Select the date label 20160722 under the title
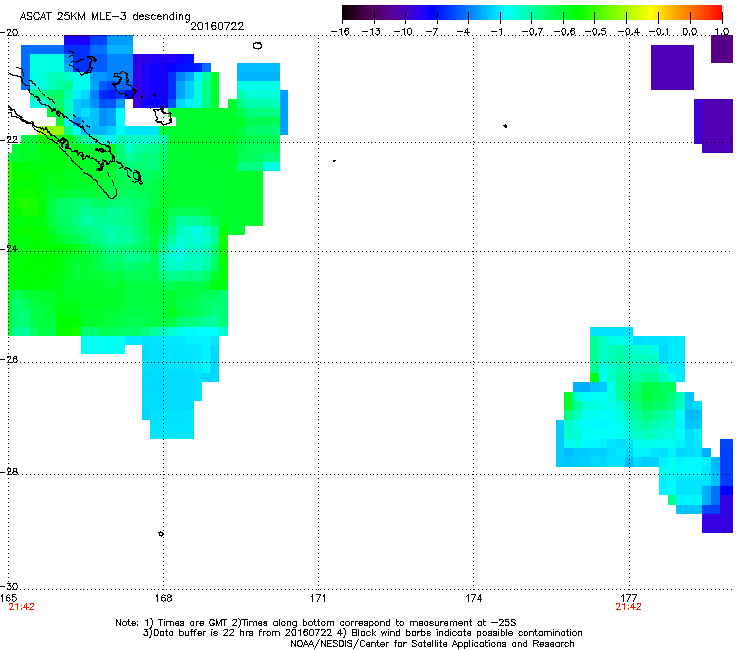Image resolution: width=740 pixels, height=650 pixels. tap(217, 26)
